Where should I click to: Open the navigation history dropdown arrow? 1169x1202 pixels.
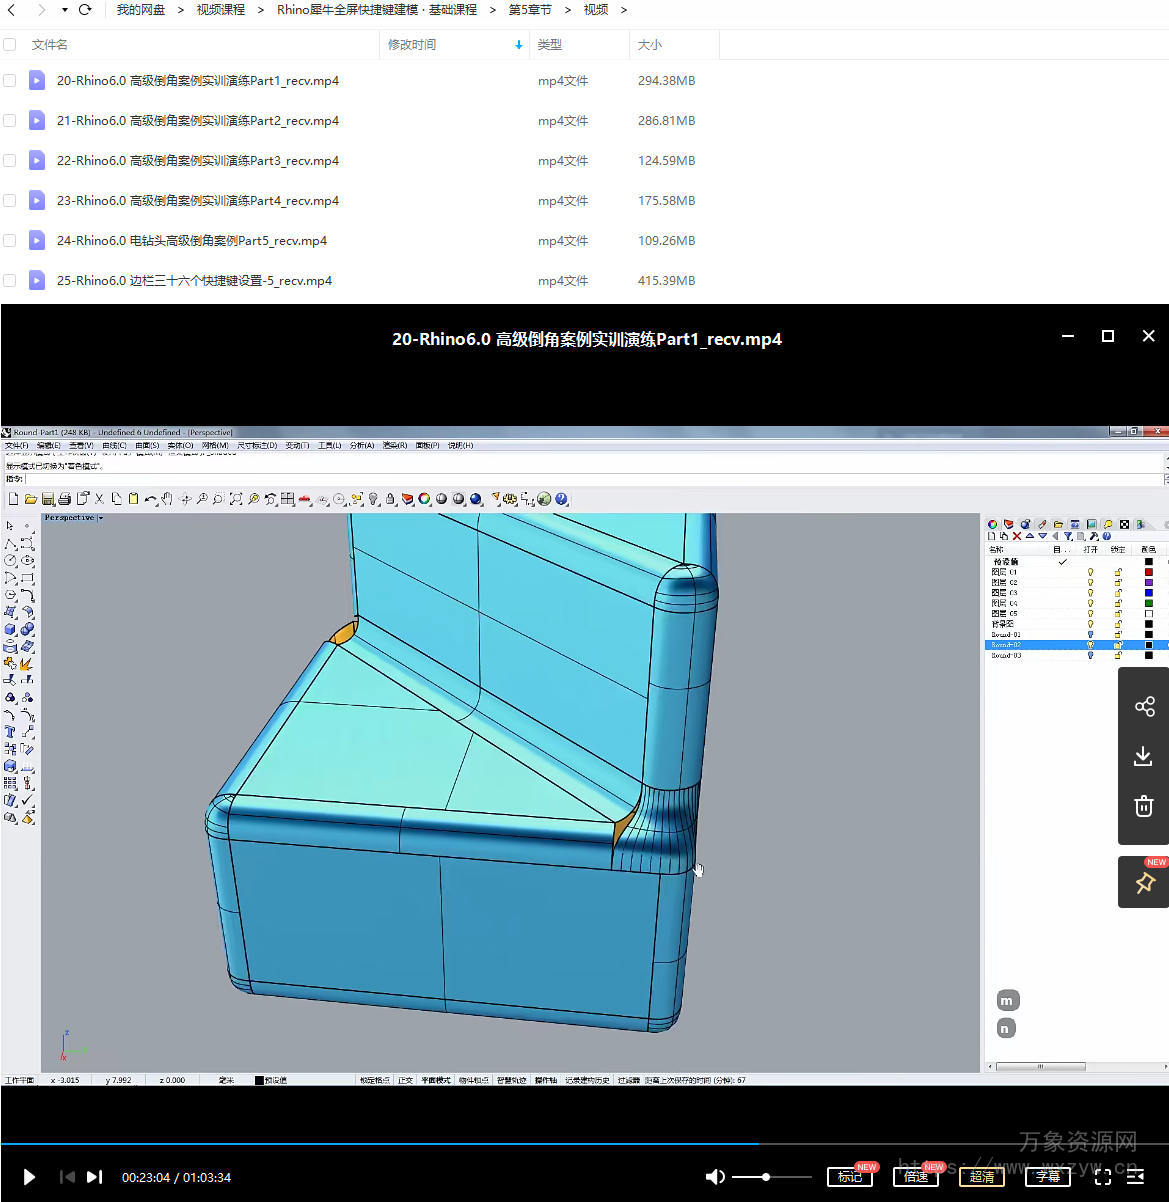[64, 10]
